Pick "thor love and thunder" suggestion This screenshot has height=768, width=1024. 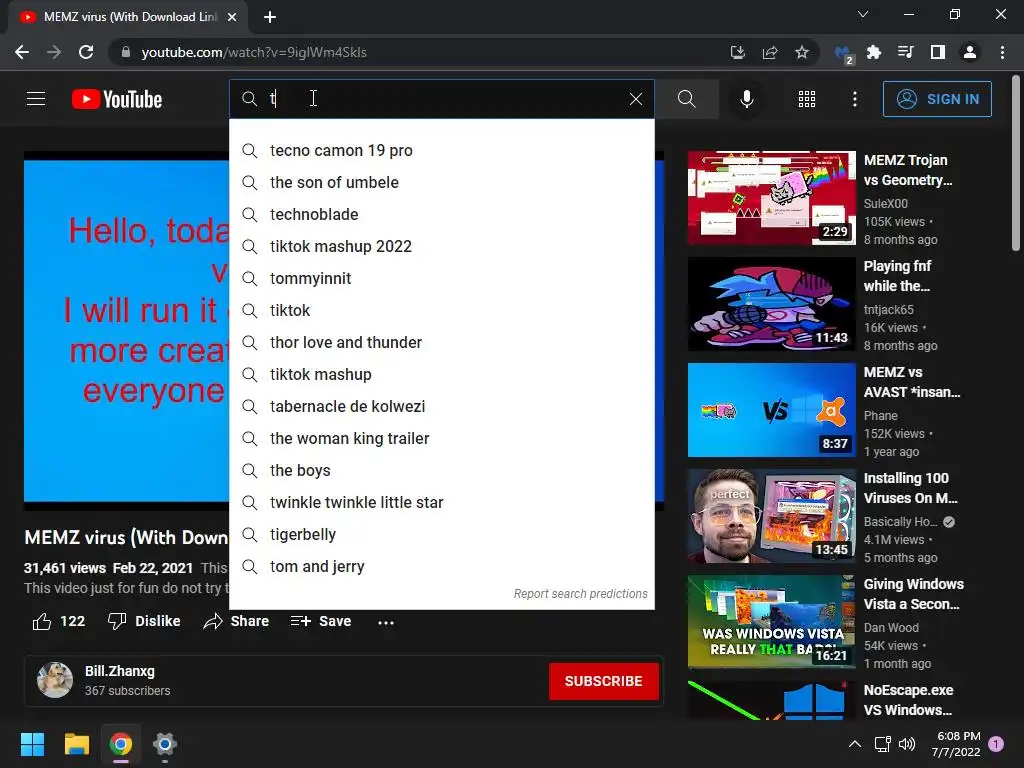click(442, 342)
